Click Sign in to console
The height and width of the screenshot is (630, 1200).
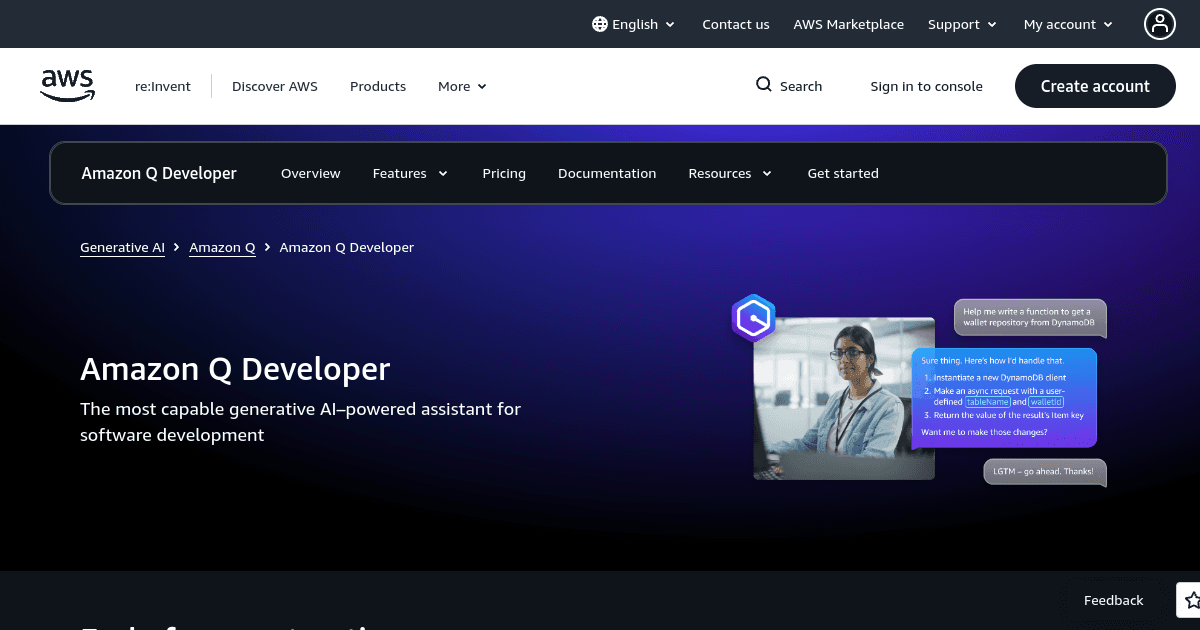926,86
